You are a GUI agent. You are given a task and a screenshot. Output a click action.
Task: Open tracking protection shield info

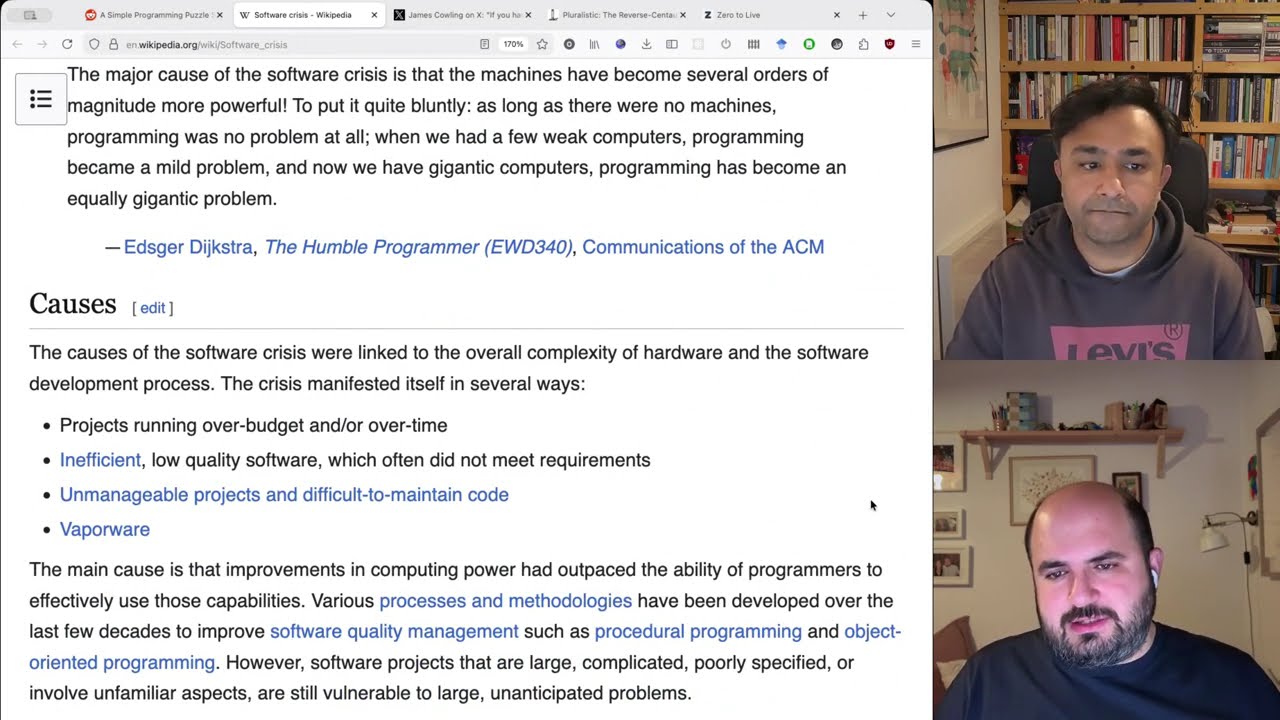click(94, 44)
